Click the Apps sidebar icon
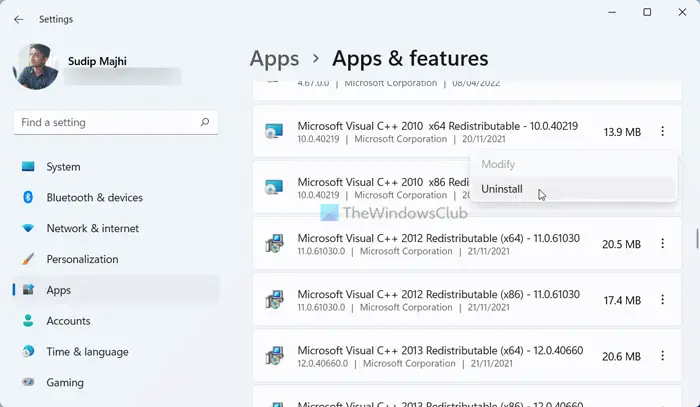 point(28,290)
